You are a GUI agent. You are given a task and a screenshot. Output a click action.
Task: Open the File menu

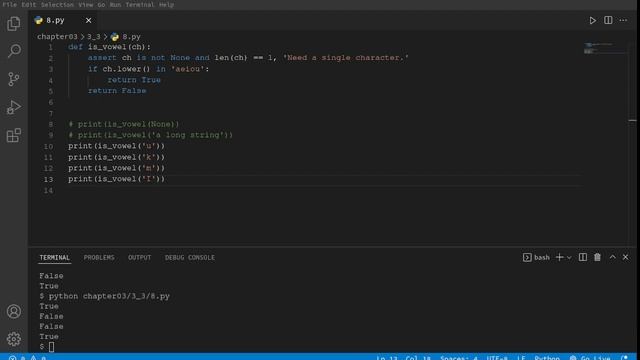10,4
